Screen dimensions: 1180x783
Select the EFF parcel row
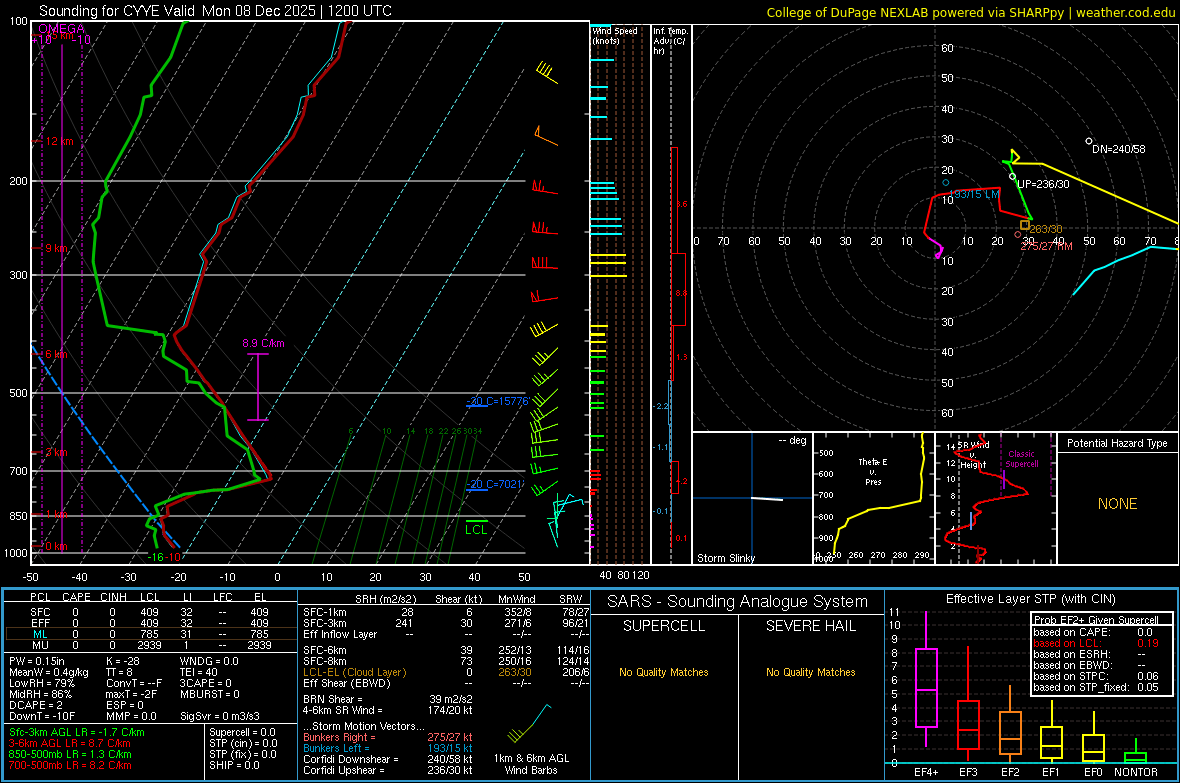[150, 623]
